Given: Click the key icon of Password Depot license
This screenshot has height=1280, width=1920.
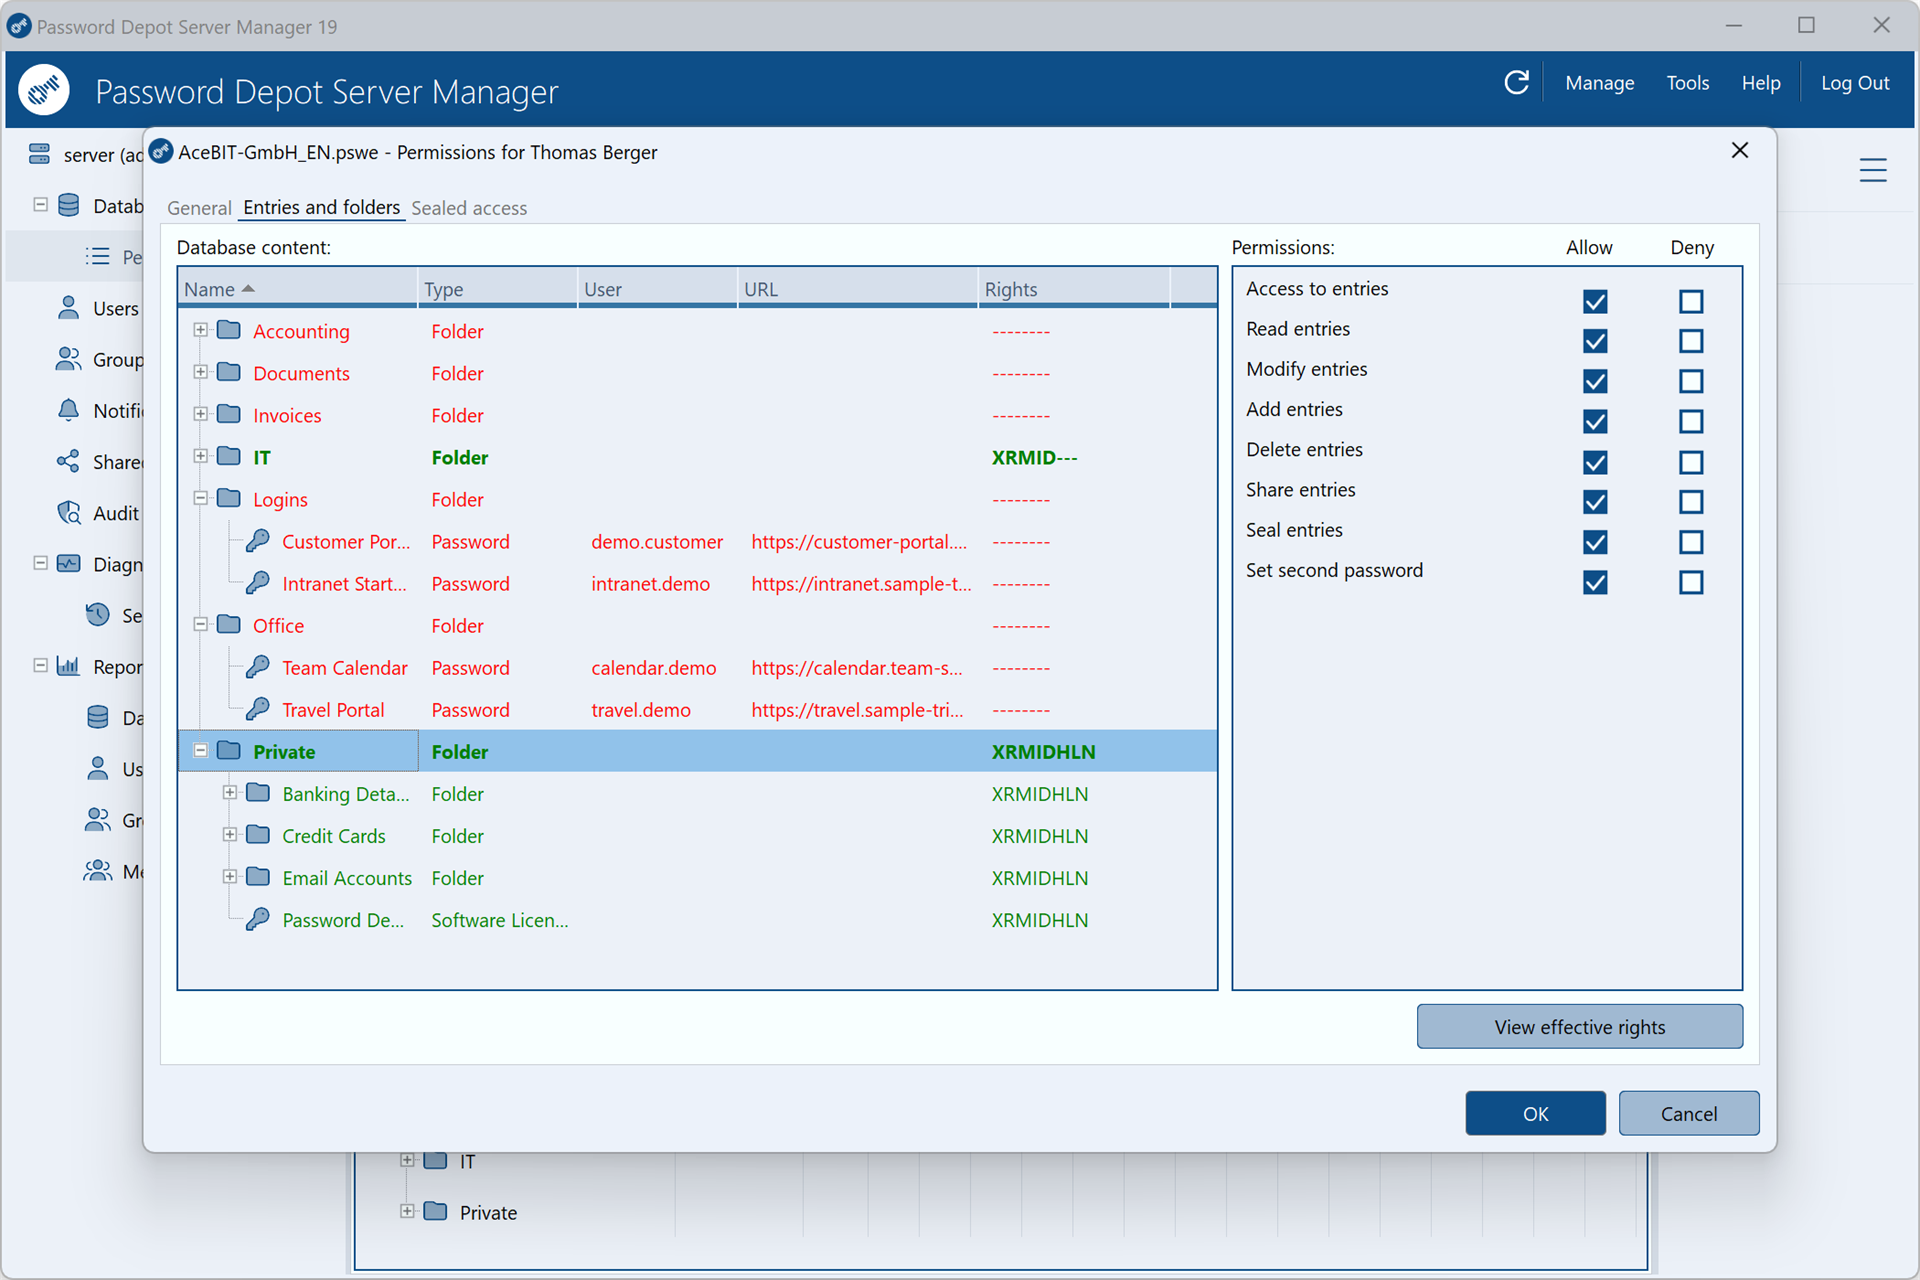Looking at the screenshot, I should [x=258, y=919].
